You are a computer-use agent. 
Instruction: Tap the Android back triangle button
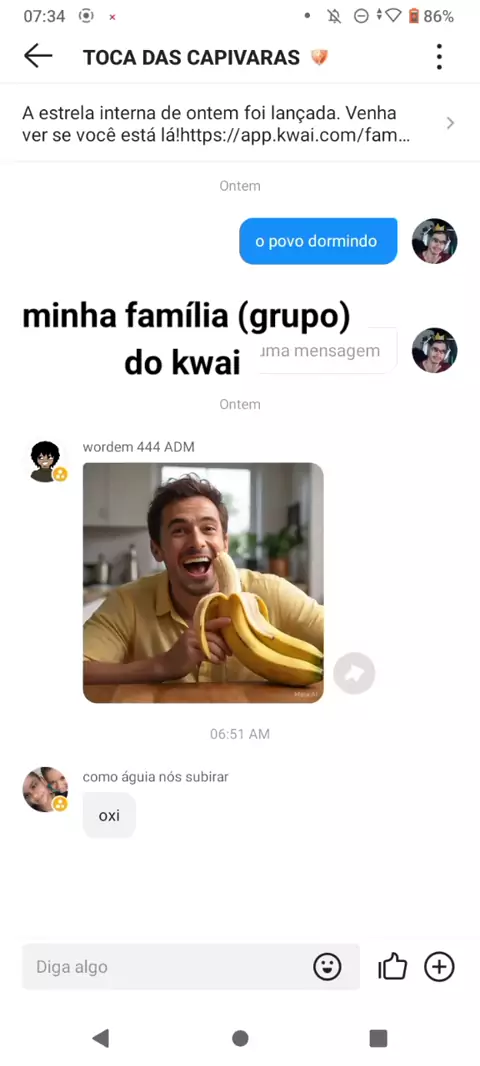point(101,1038)
